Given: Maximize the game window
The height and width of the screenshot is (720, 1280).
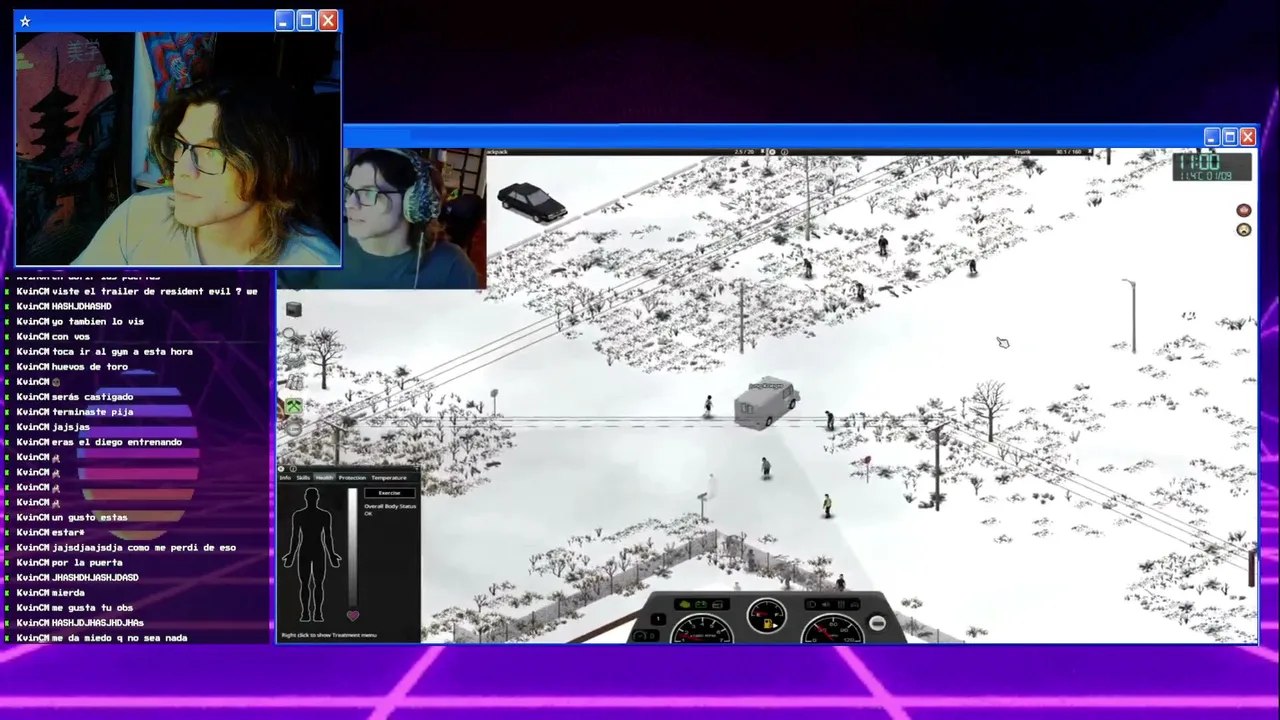Looking at the screenshot, I should click(x=1230, y=137).
